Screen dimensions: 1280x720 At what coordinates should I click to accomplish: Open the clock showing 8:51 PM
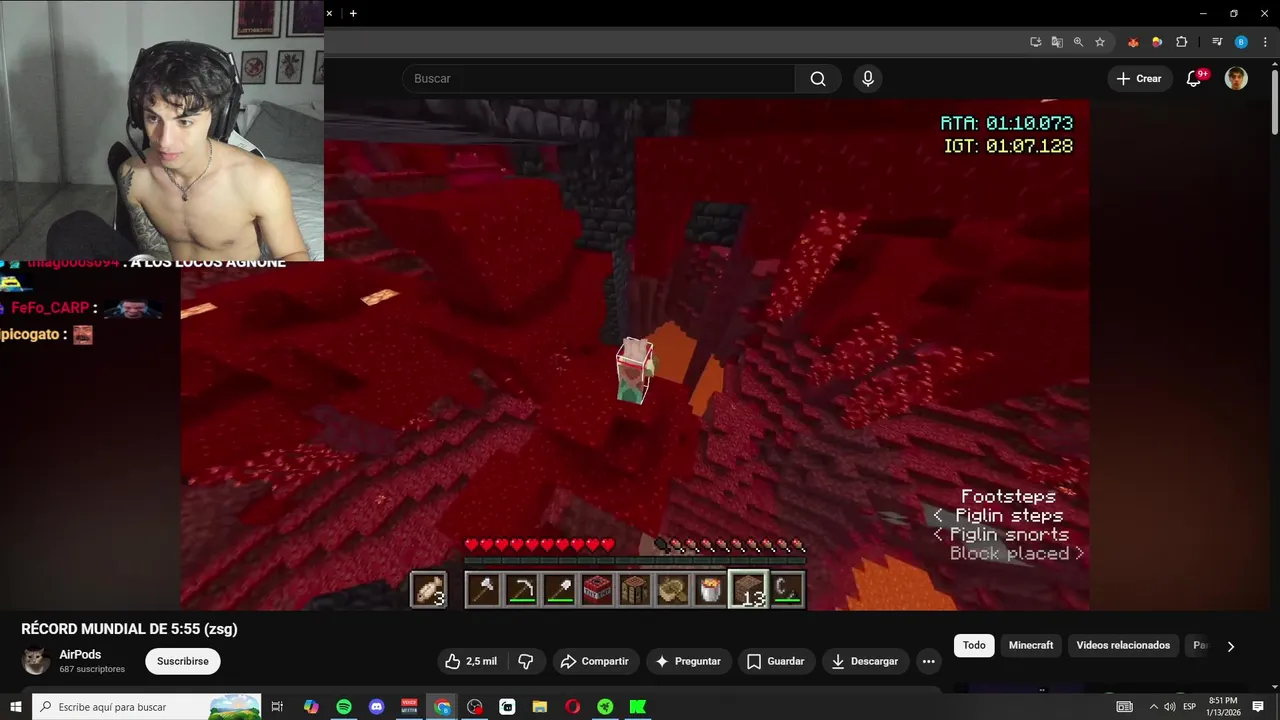pyautogui.click(x=1223, y=707)
